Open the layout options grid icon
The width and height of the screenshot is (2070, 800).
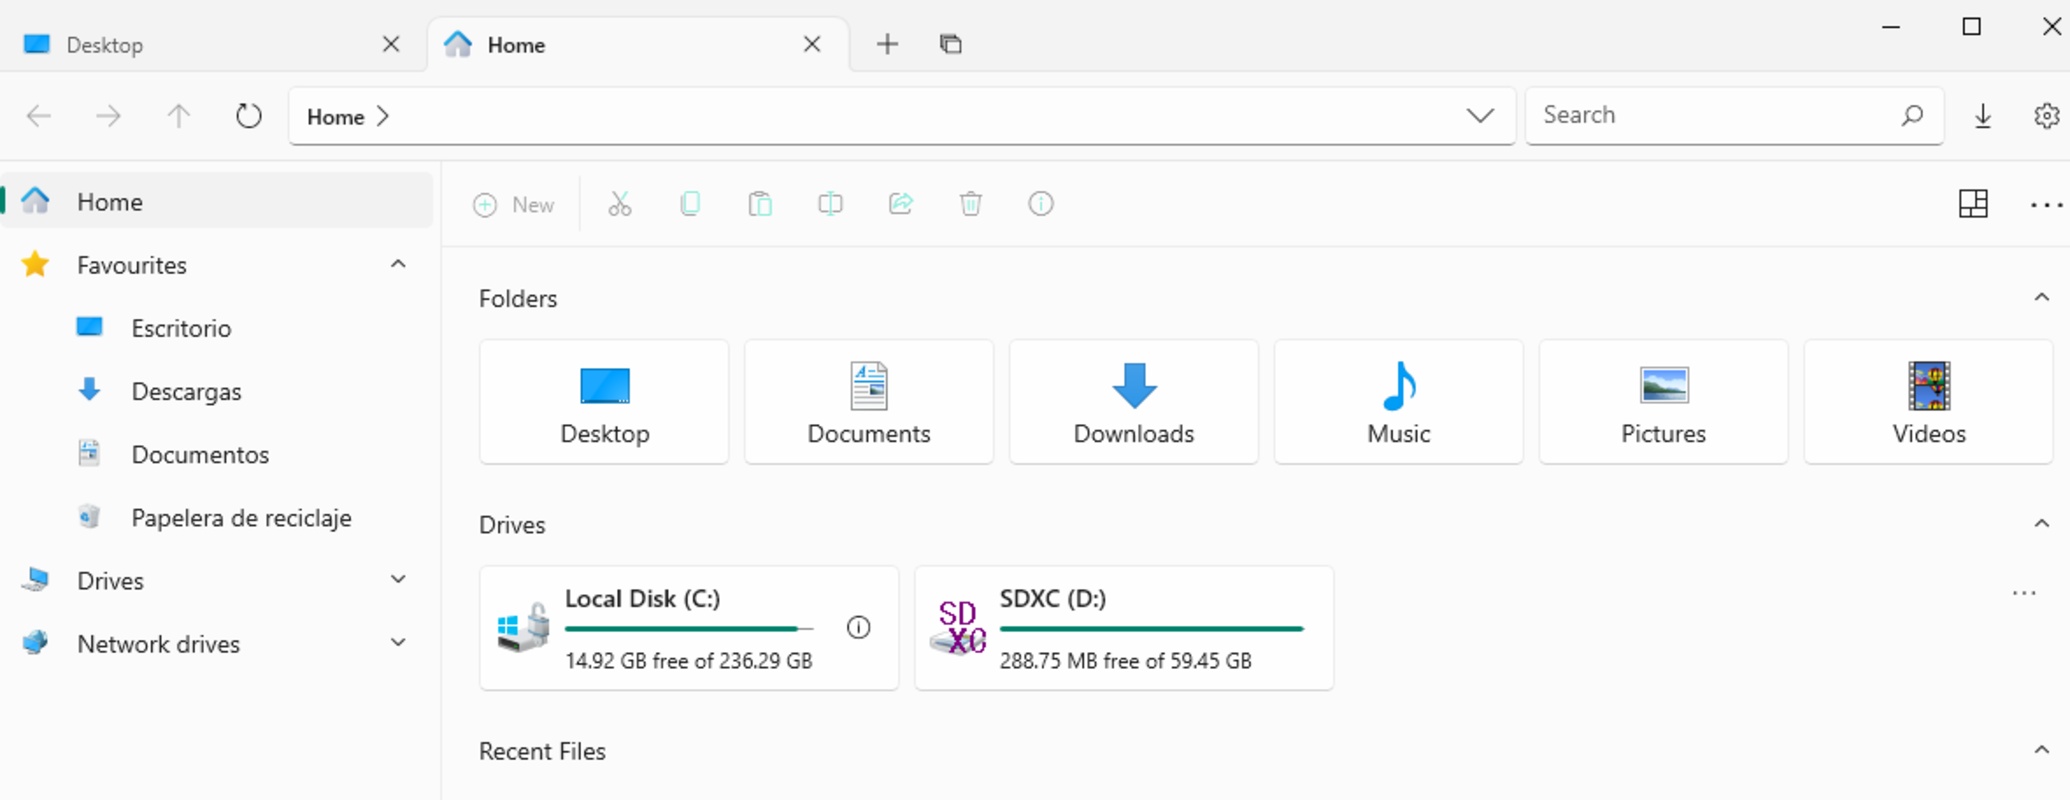1973,205
